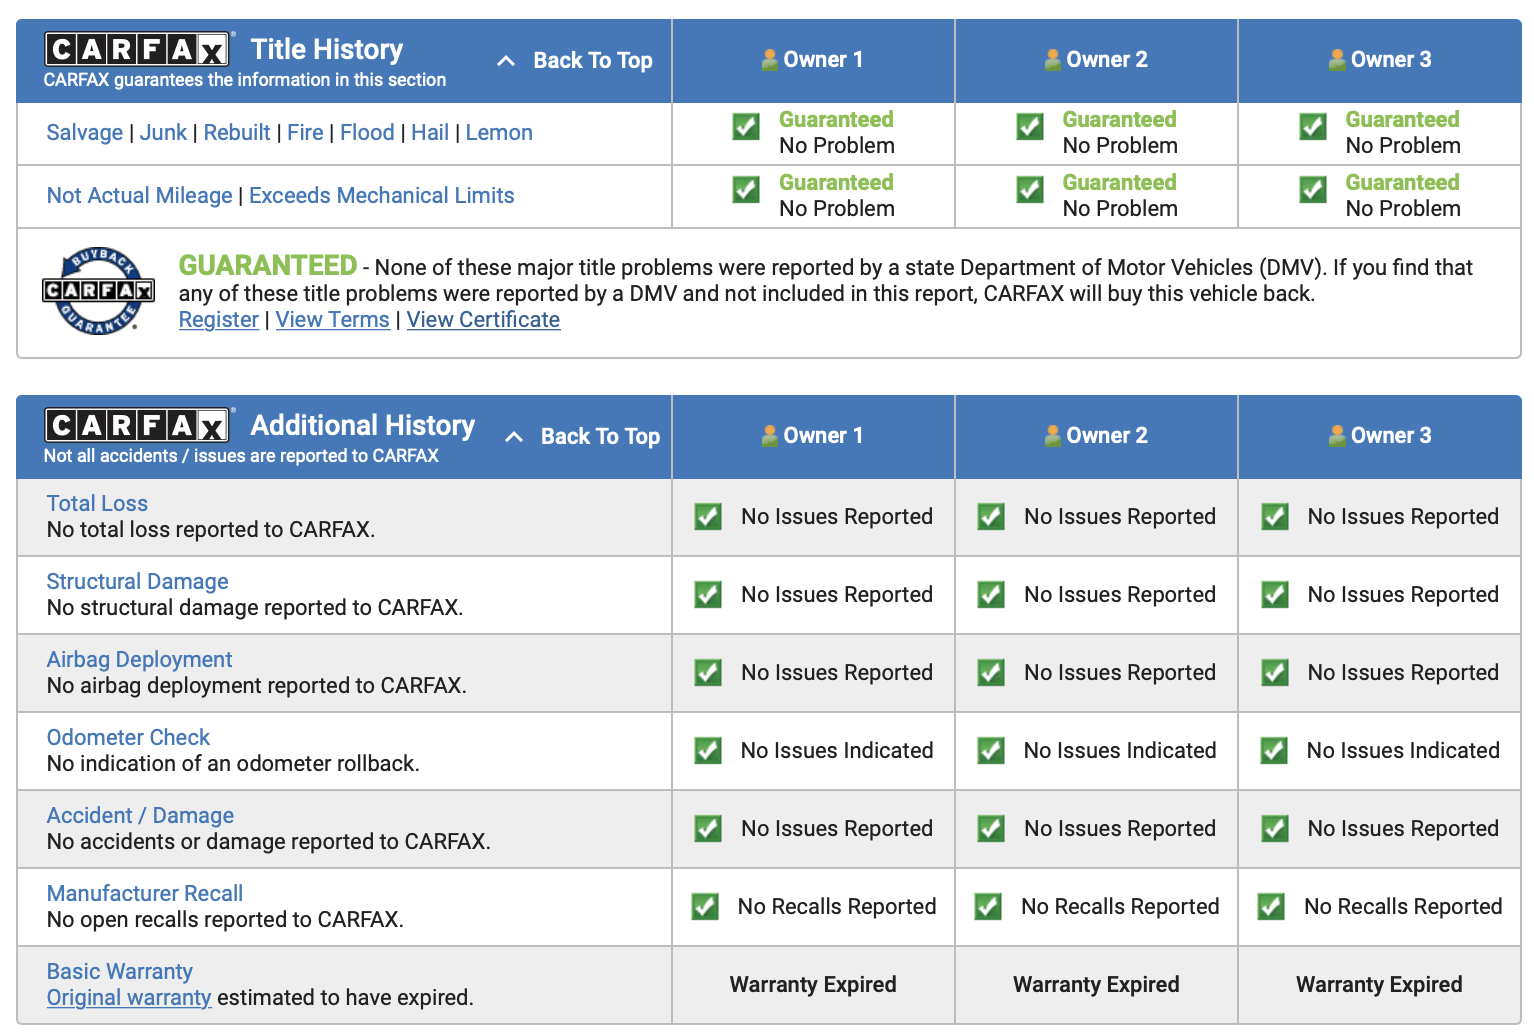Open the Airbag Deployment link

coord(140,659)
